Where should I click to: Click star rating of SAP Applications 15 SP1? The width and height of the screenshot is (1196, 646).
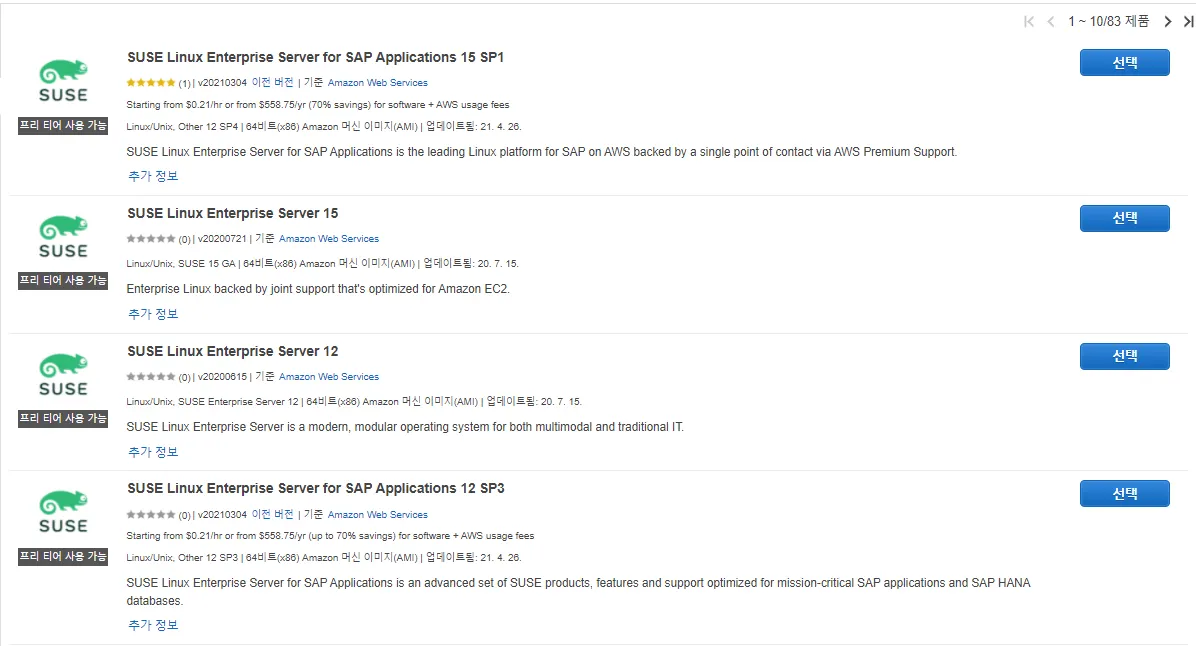[151, 82]
